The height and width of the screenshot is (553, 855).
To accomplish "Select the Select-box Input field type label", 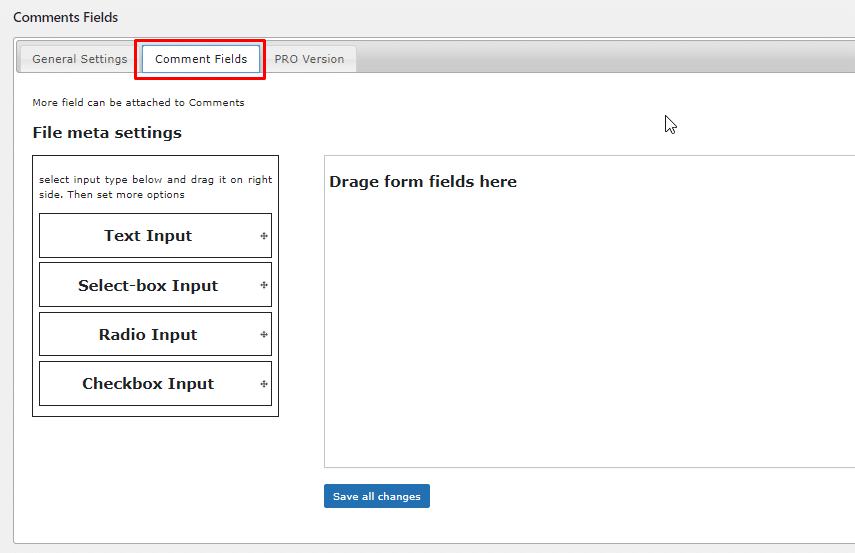I will pyautogui.click(x=148, y=285).
